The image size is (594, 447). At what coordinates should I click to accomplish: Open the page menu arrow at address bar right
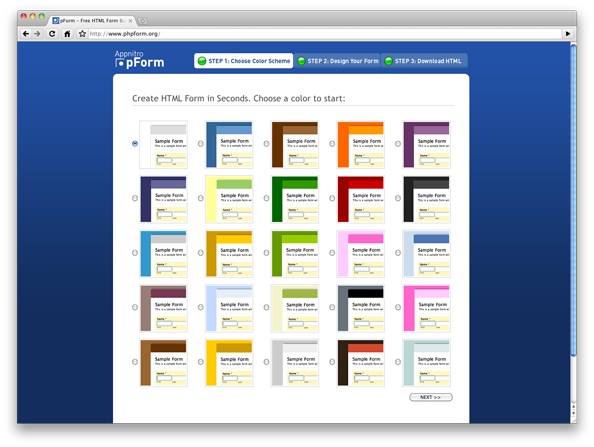click(567, 34)
